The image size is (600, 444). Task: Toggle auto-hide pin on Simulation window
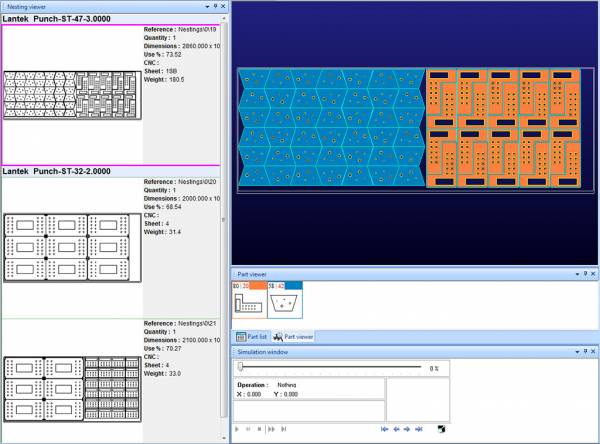point(583,353)
